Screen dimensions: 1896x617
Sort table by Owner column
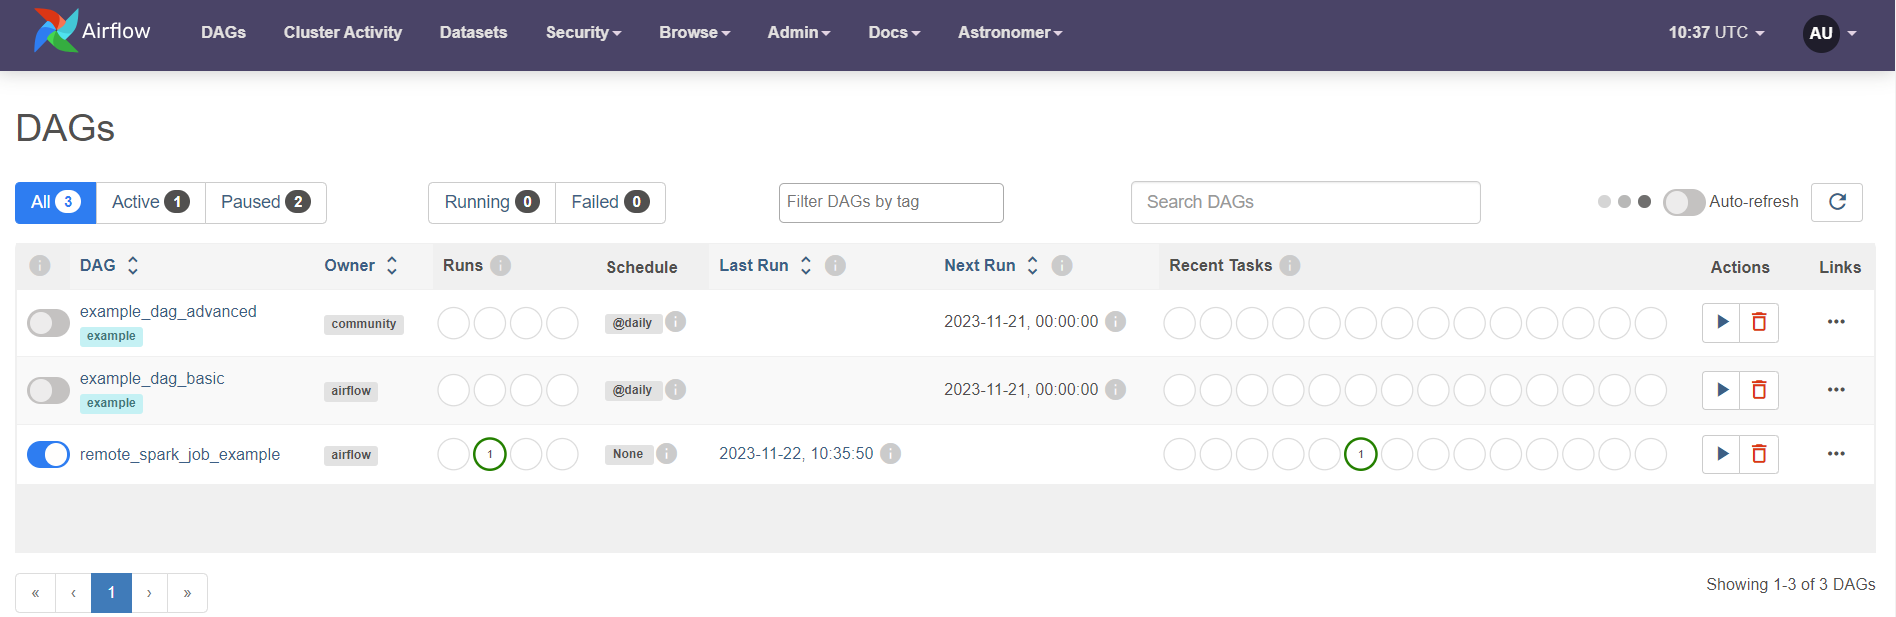(361, 265)
